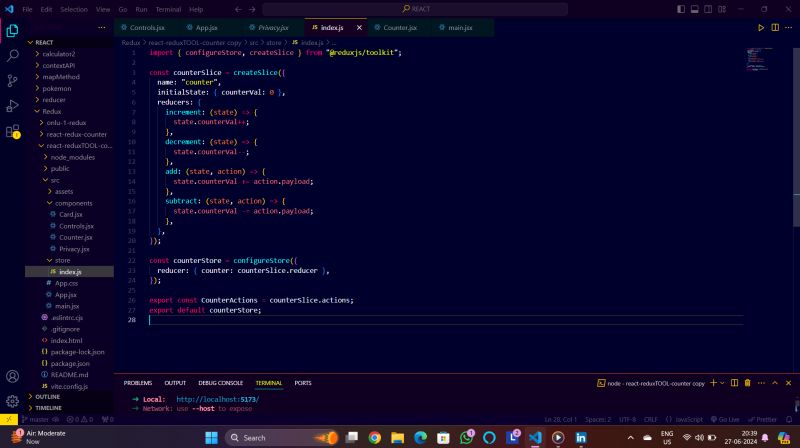Split the editor to the right
This screenshot has width=800, height=448.
(775, 28)
